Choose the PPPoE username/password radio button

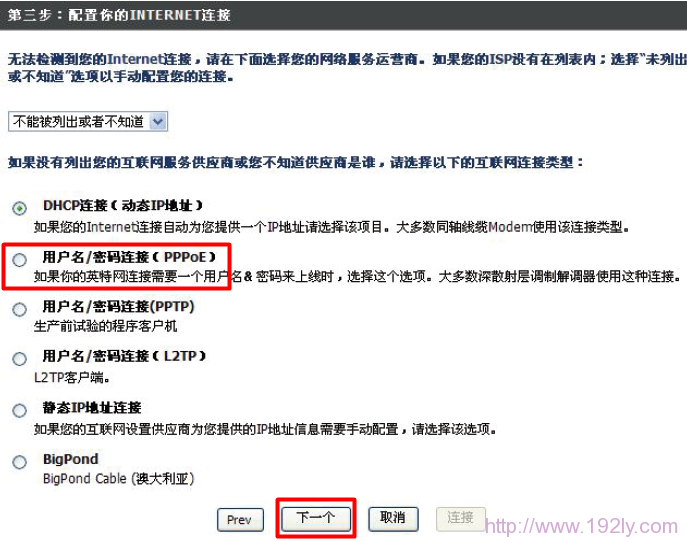19,260
